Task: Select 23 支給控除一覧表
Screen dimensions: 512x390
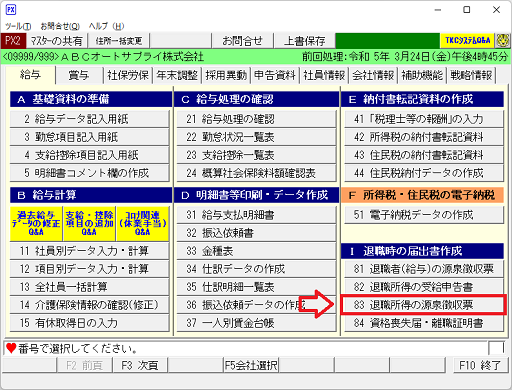Action: (x=256, y=155)
